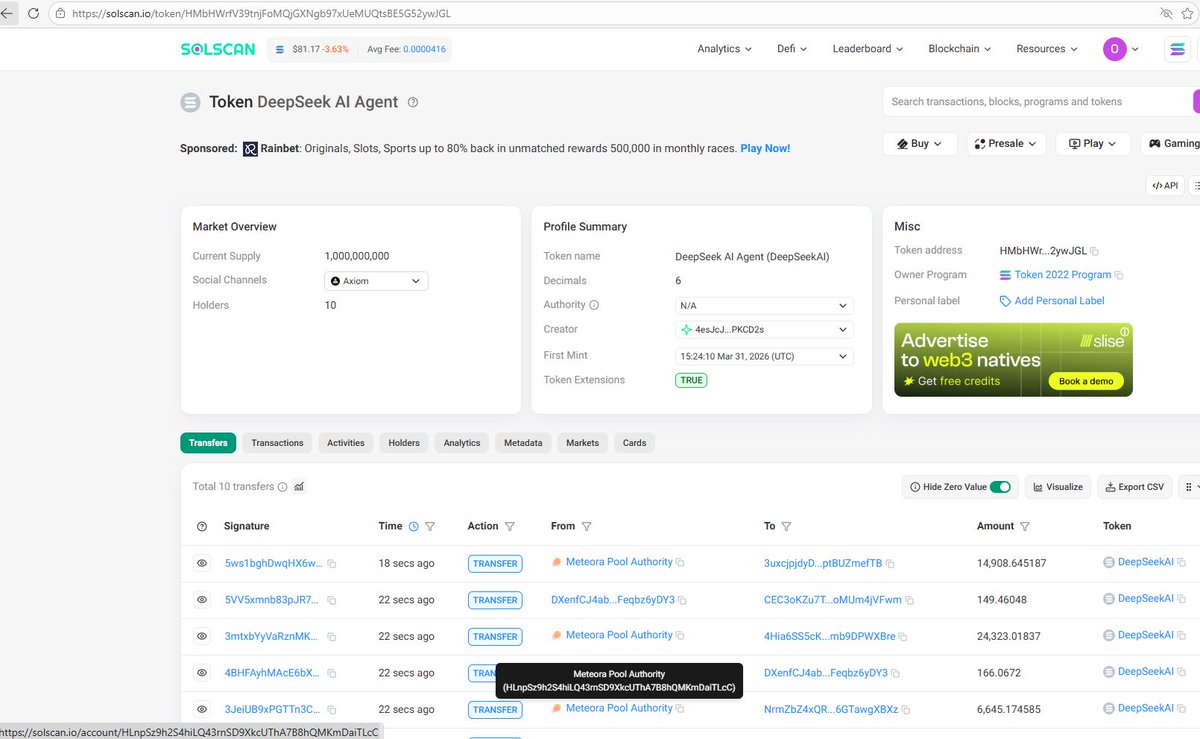Switch to the Activities tab
Image resolution: width=1200 pixels, height=739 pixels.
tap(346, 443)
